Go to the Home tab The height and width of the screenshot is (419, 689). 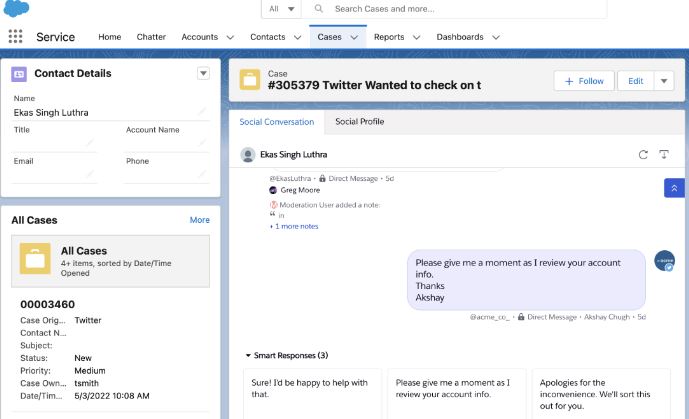pos(109,37)
